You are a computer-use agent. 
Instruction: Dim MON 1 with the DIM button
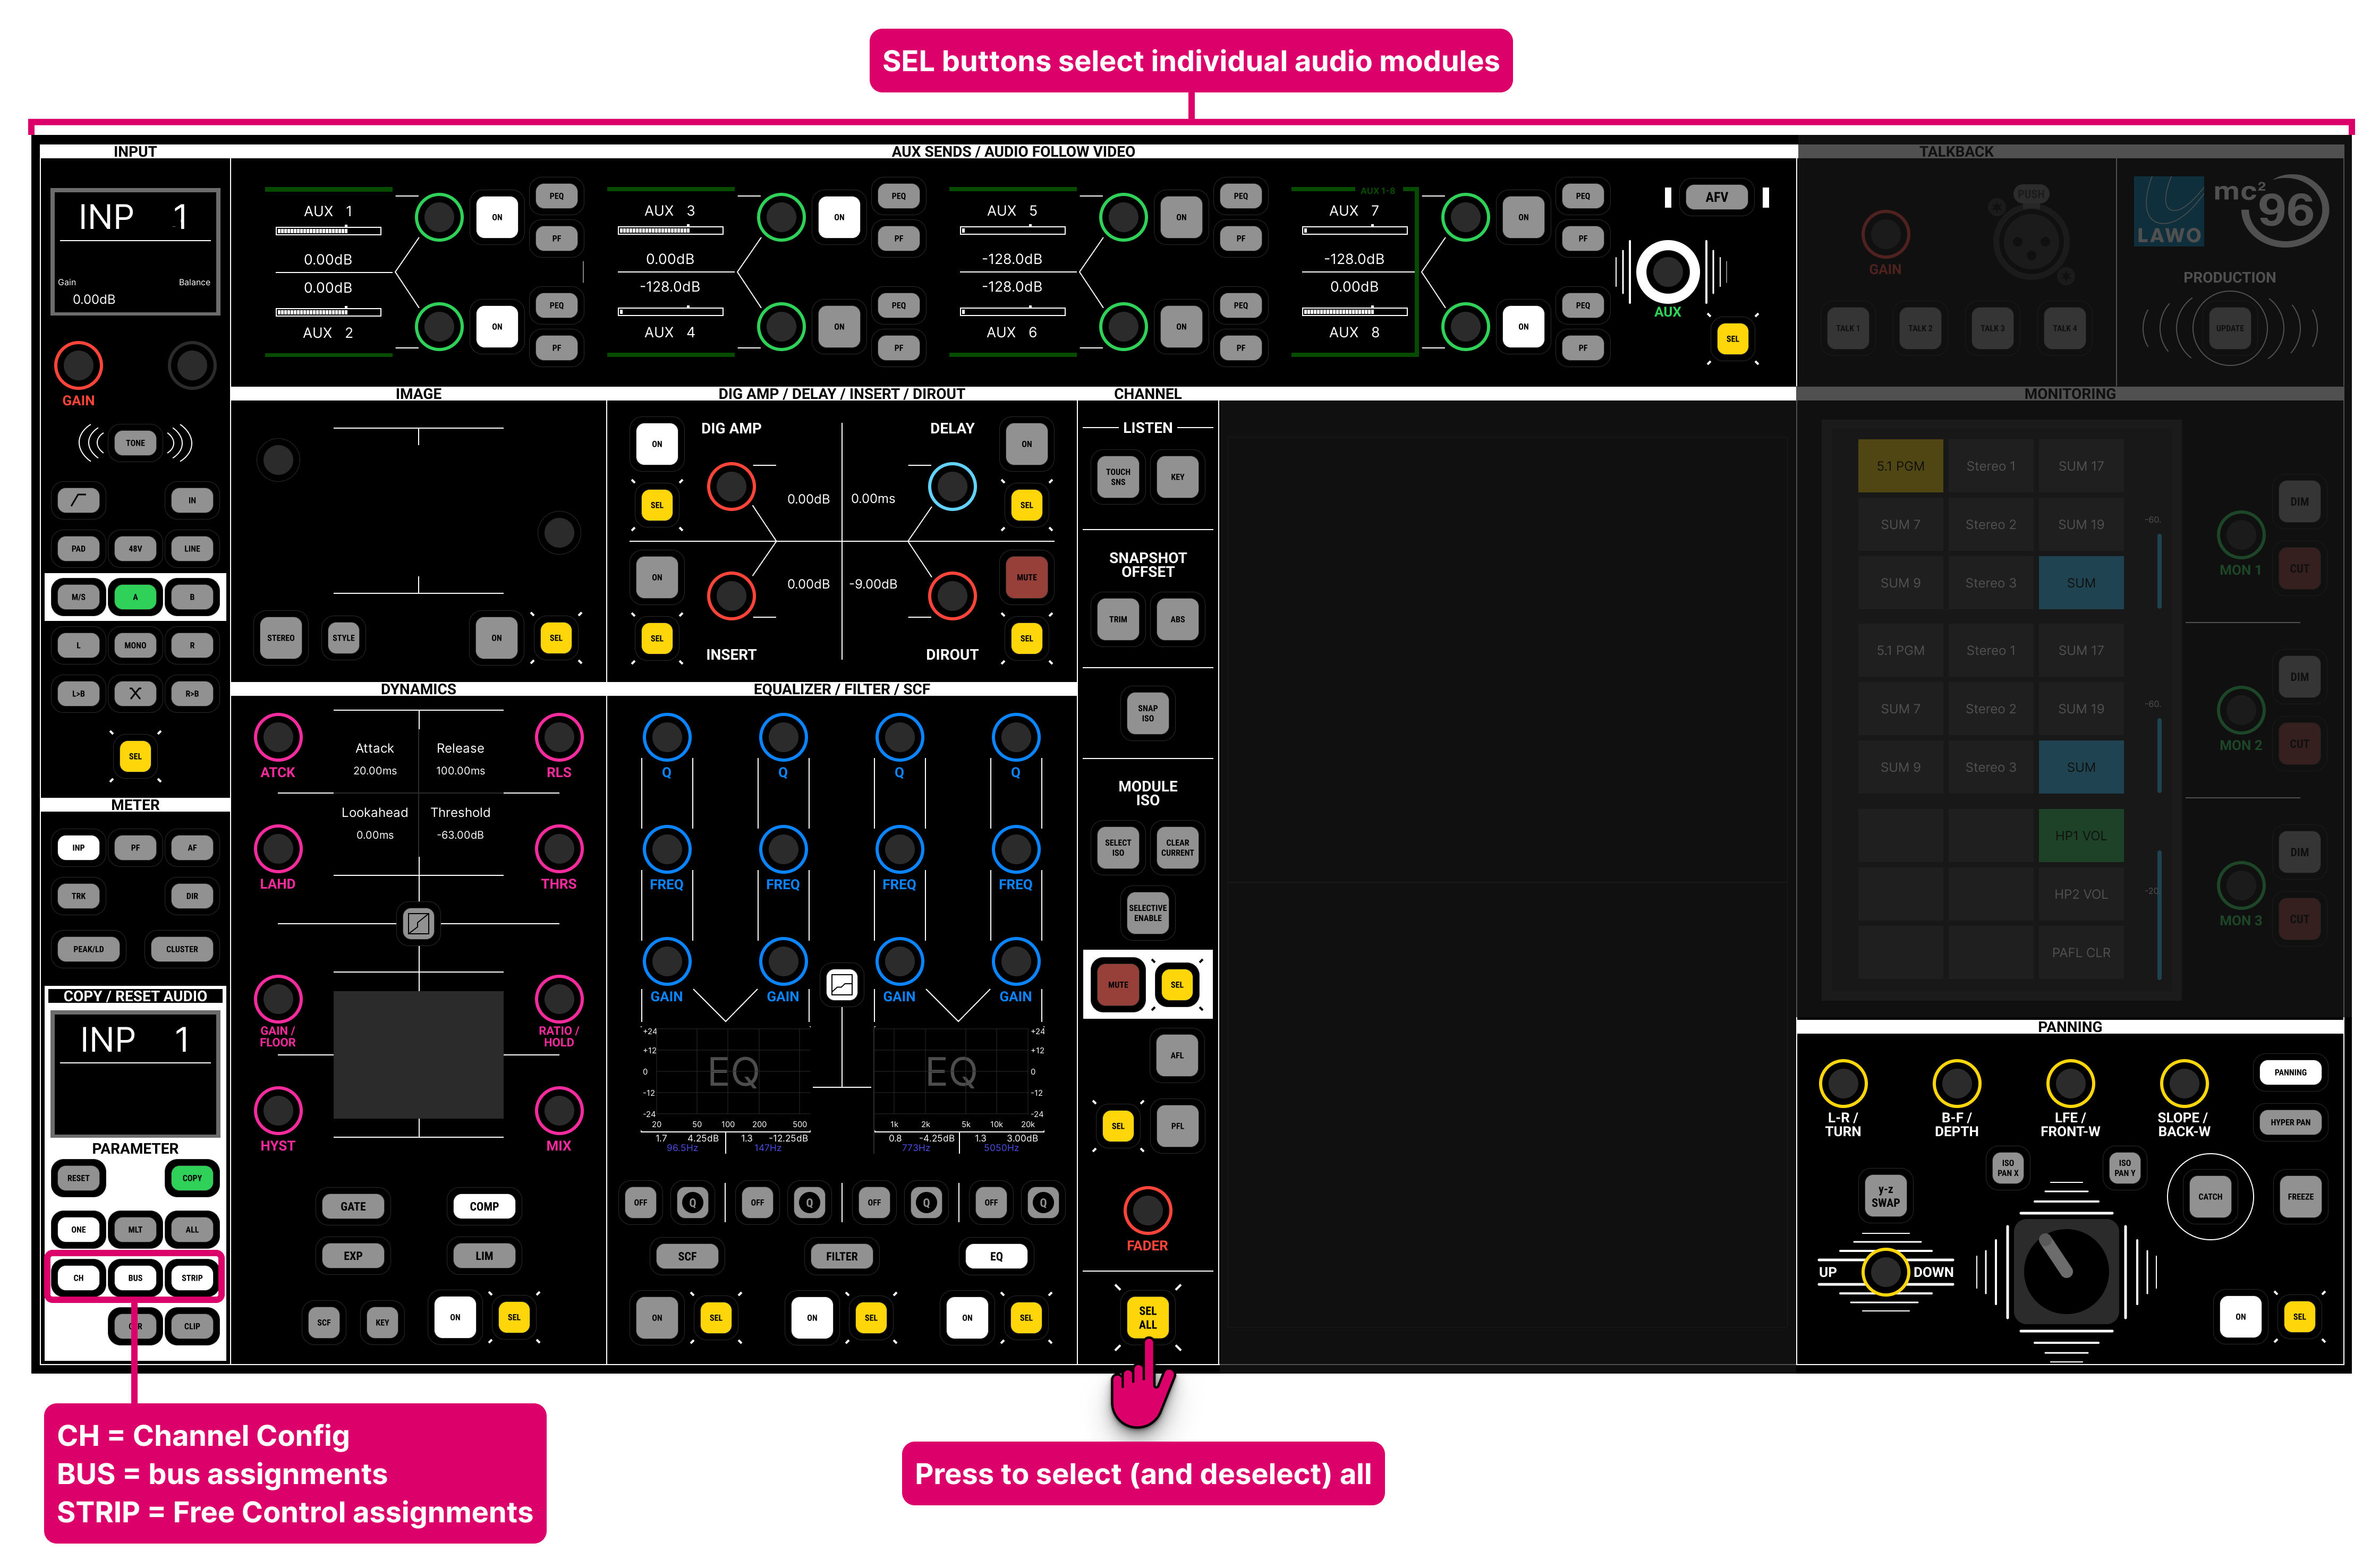[x=2300, y=501]
